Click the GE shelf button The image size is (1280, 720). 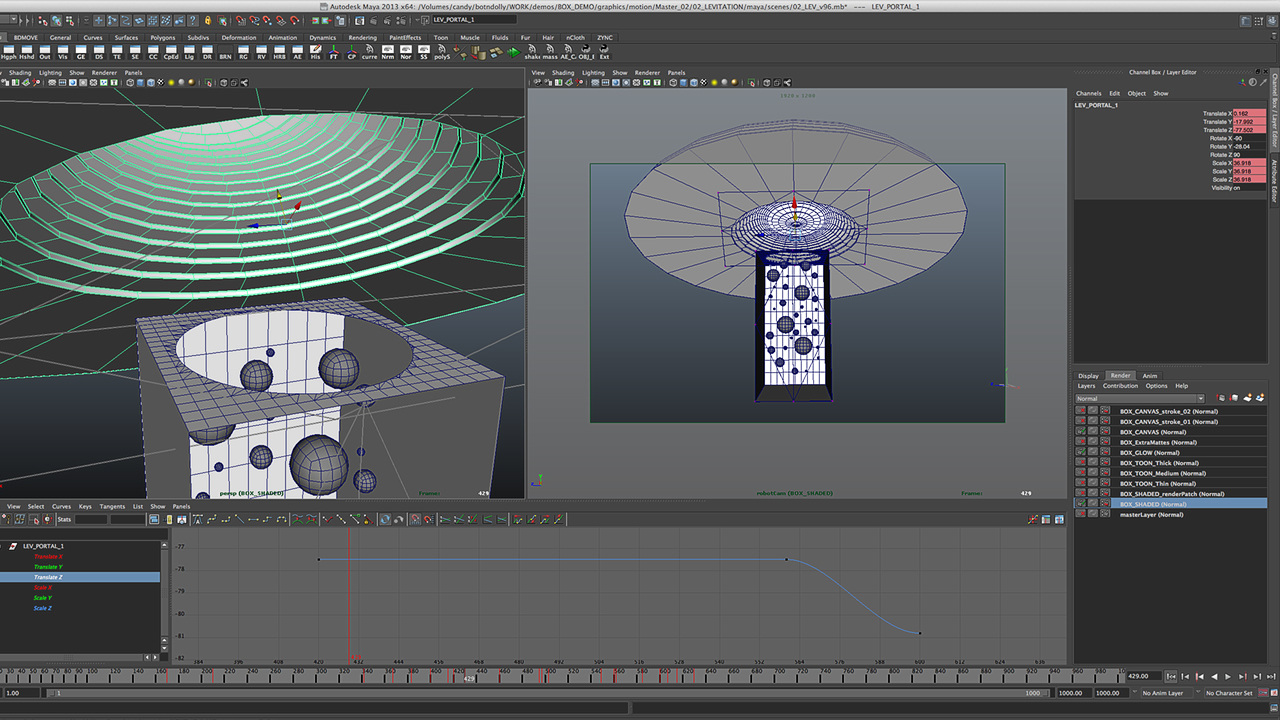pos(81,52)
